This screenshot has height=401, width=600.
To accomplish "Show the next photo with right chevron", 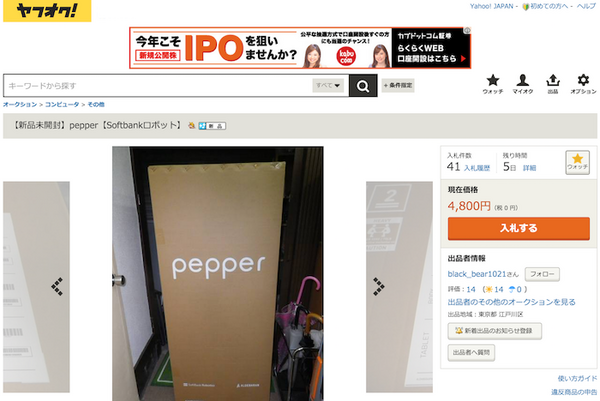I will 379,286.
